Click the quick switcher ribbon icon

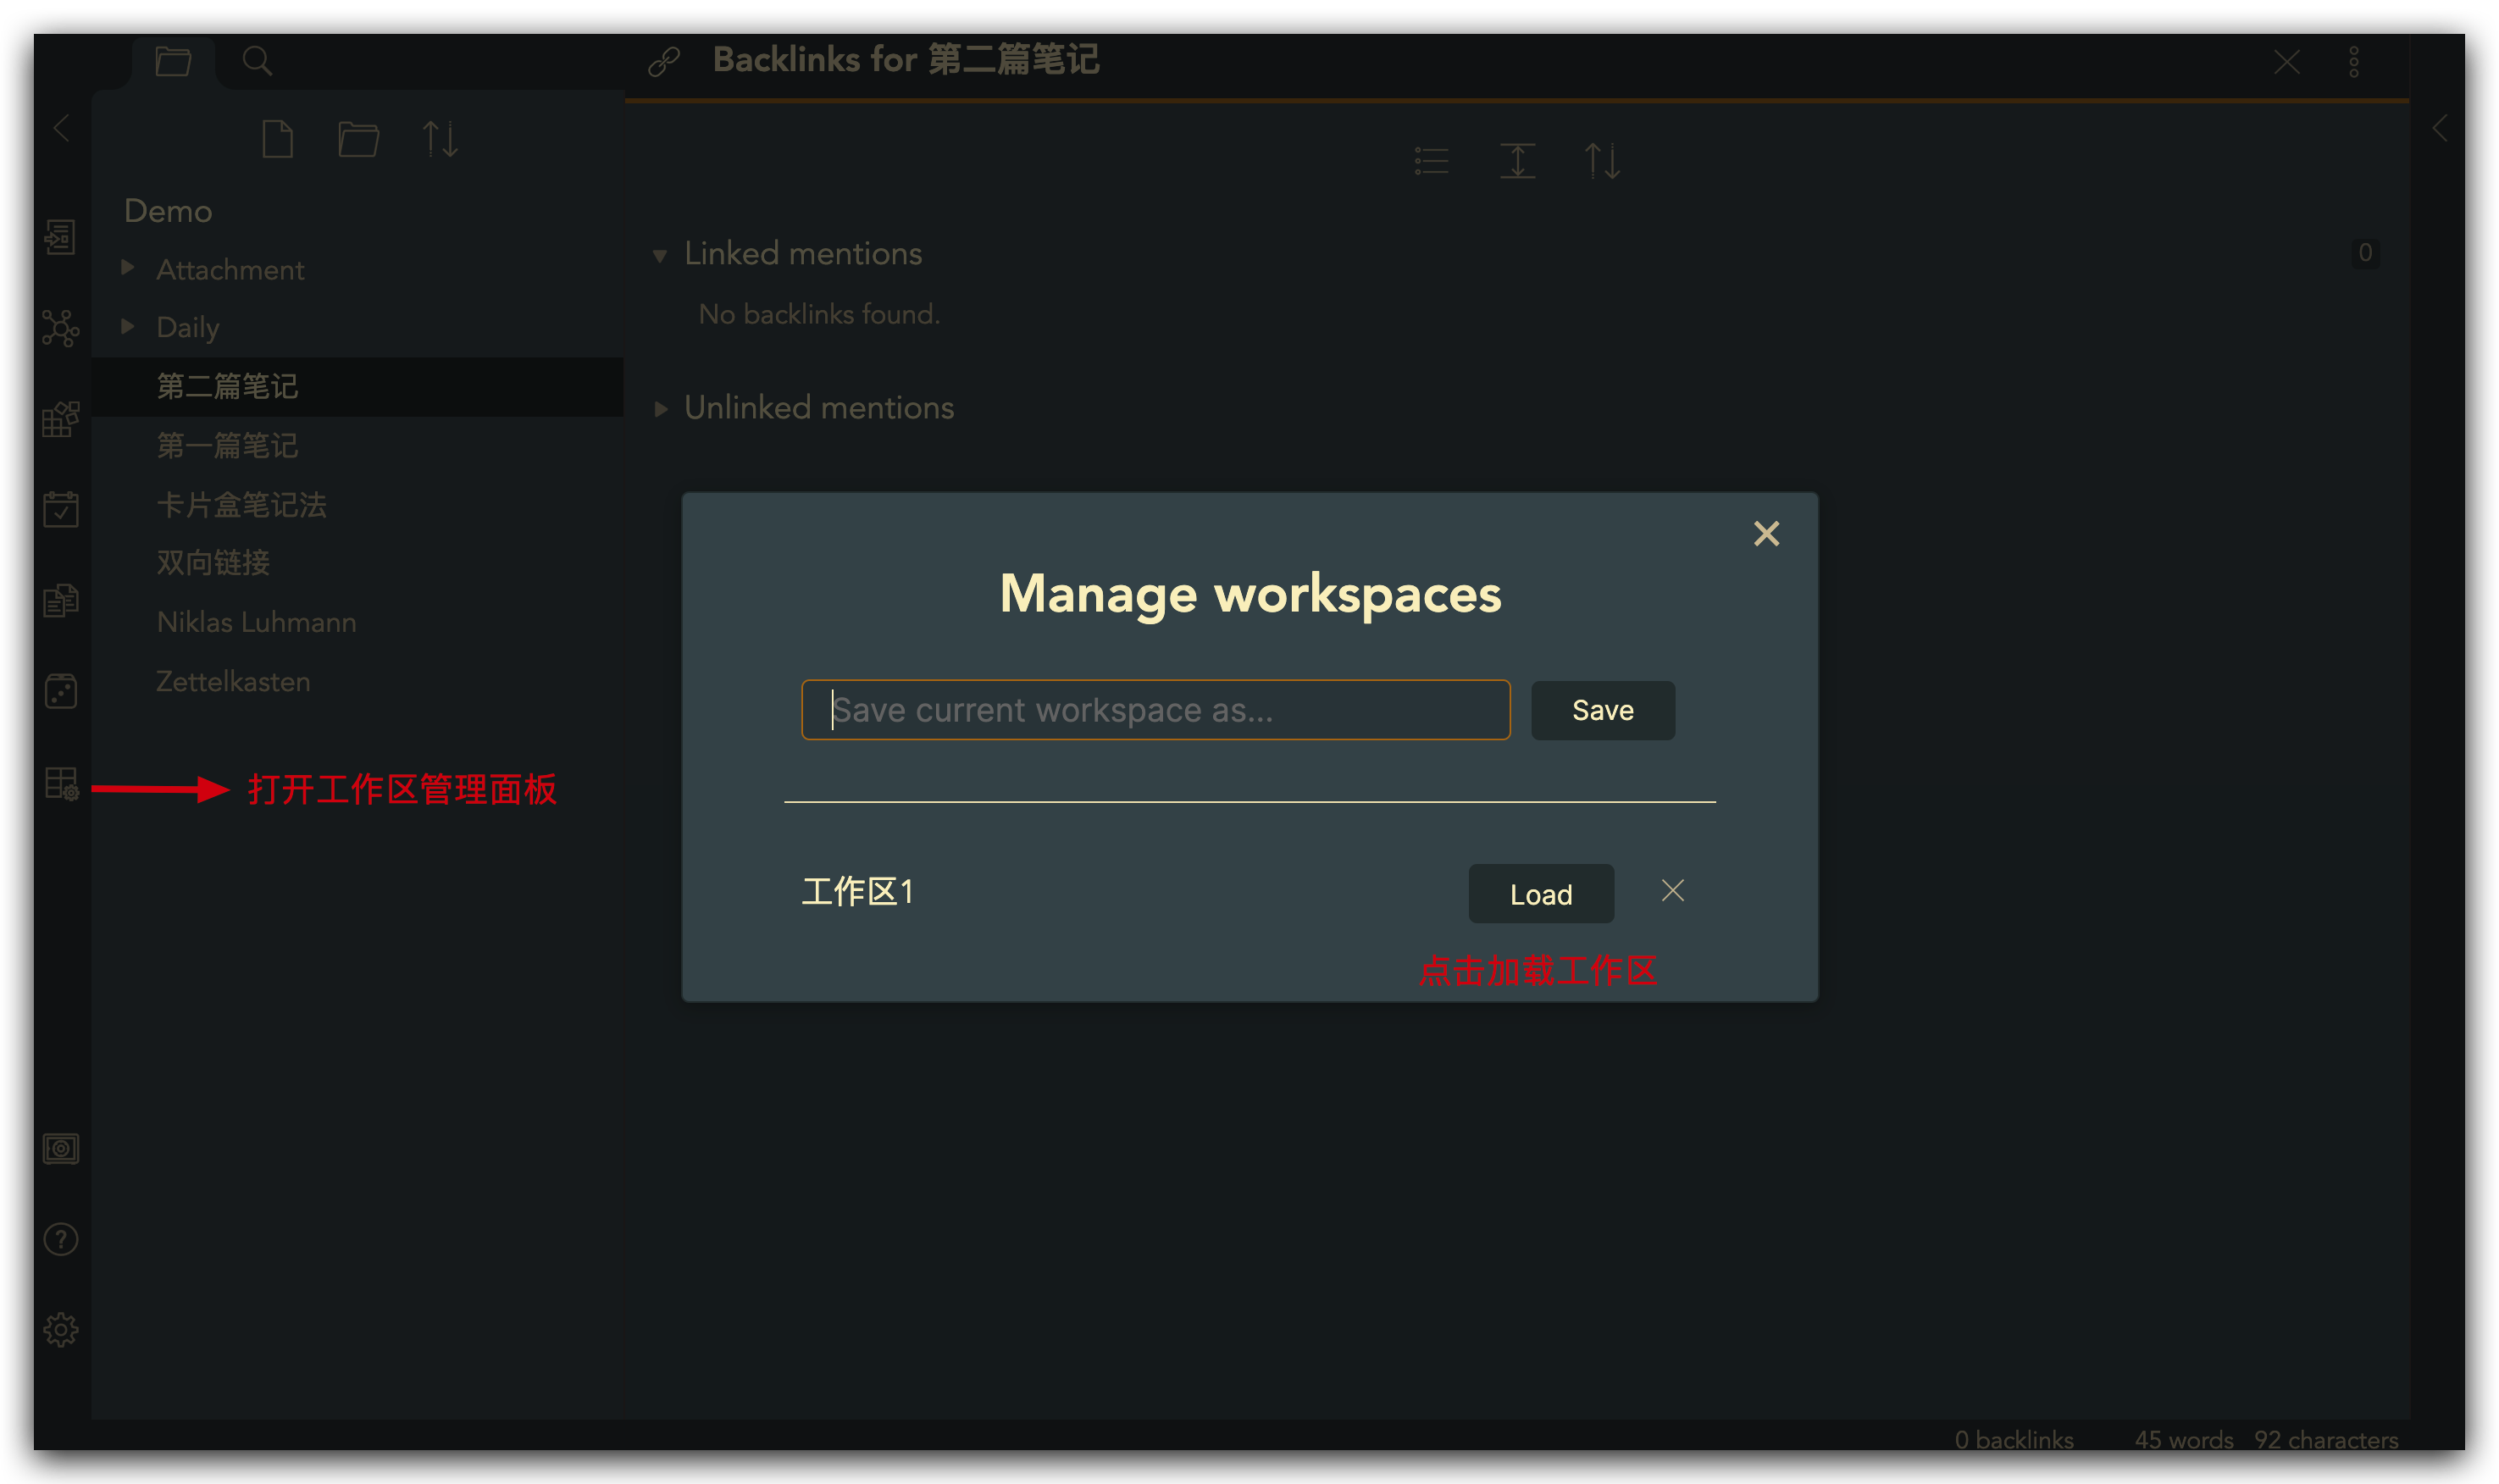point(60,237)
